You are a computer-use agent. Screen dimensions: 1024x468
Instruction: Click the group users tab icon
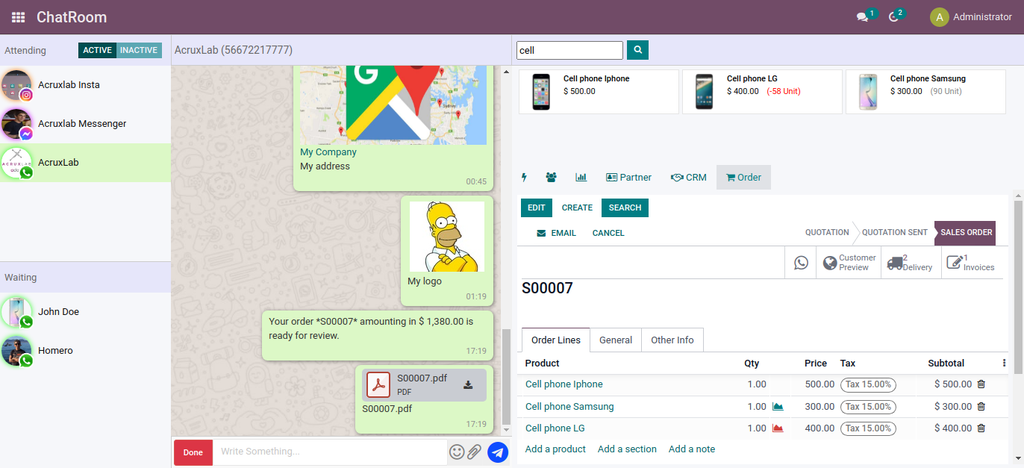click(x=551, y=177)
